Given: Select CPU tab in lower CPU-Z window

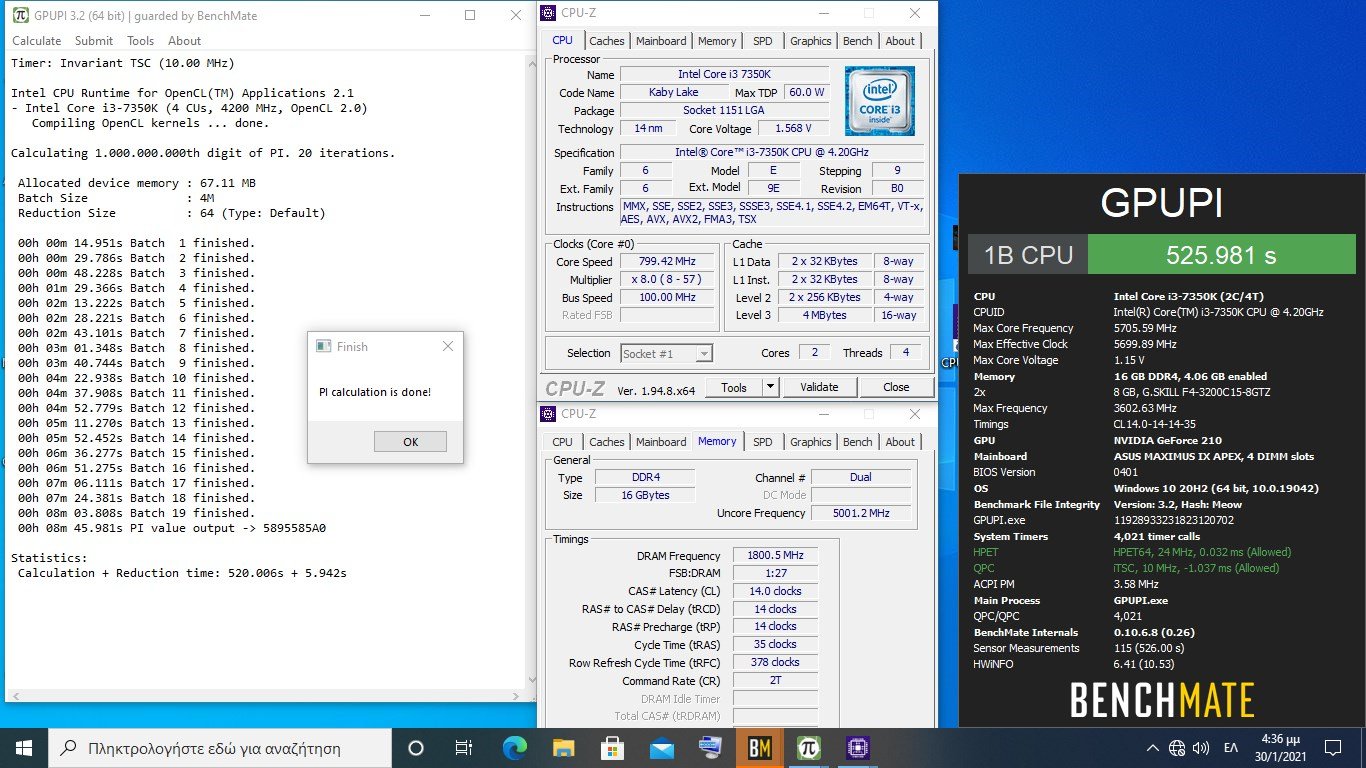Looking at the screenshot, I should click(x=562, y=442).
